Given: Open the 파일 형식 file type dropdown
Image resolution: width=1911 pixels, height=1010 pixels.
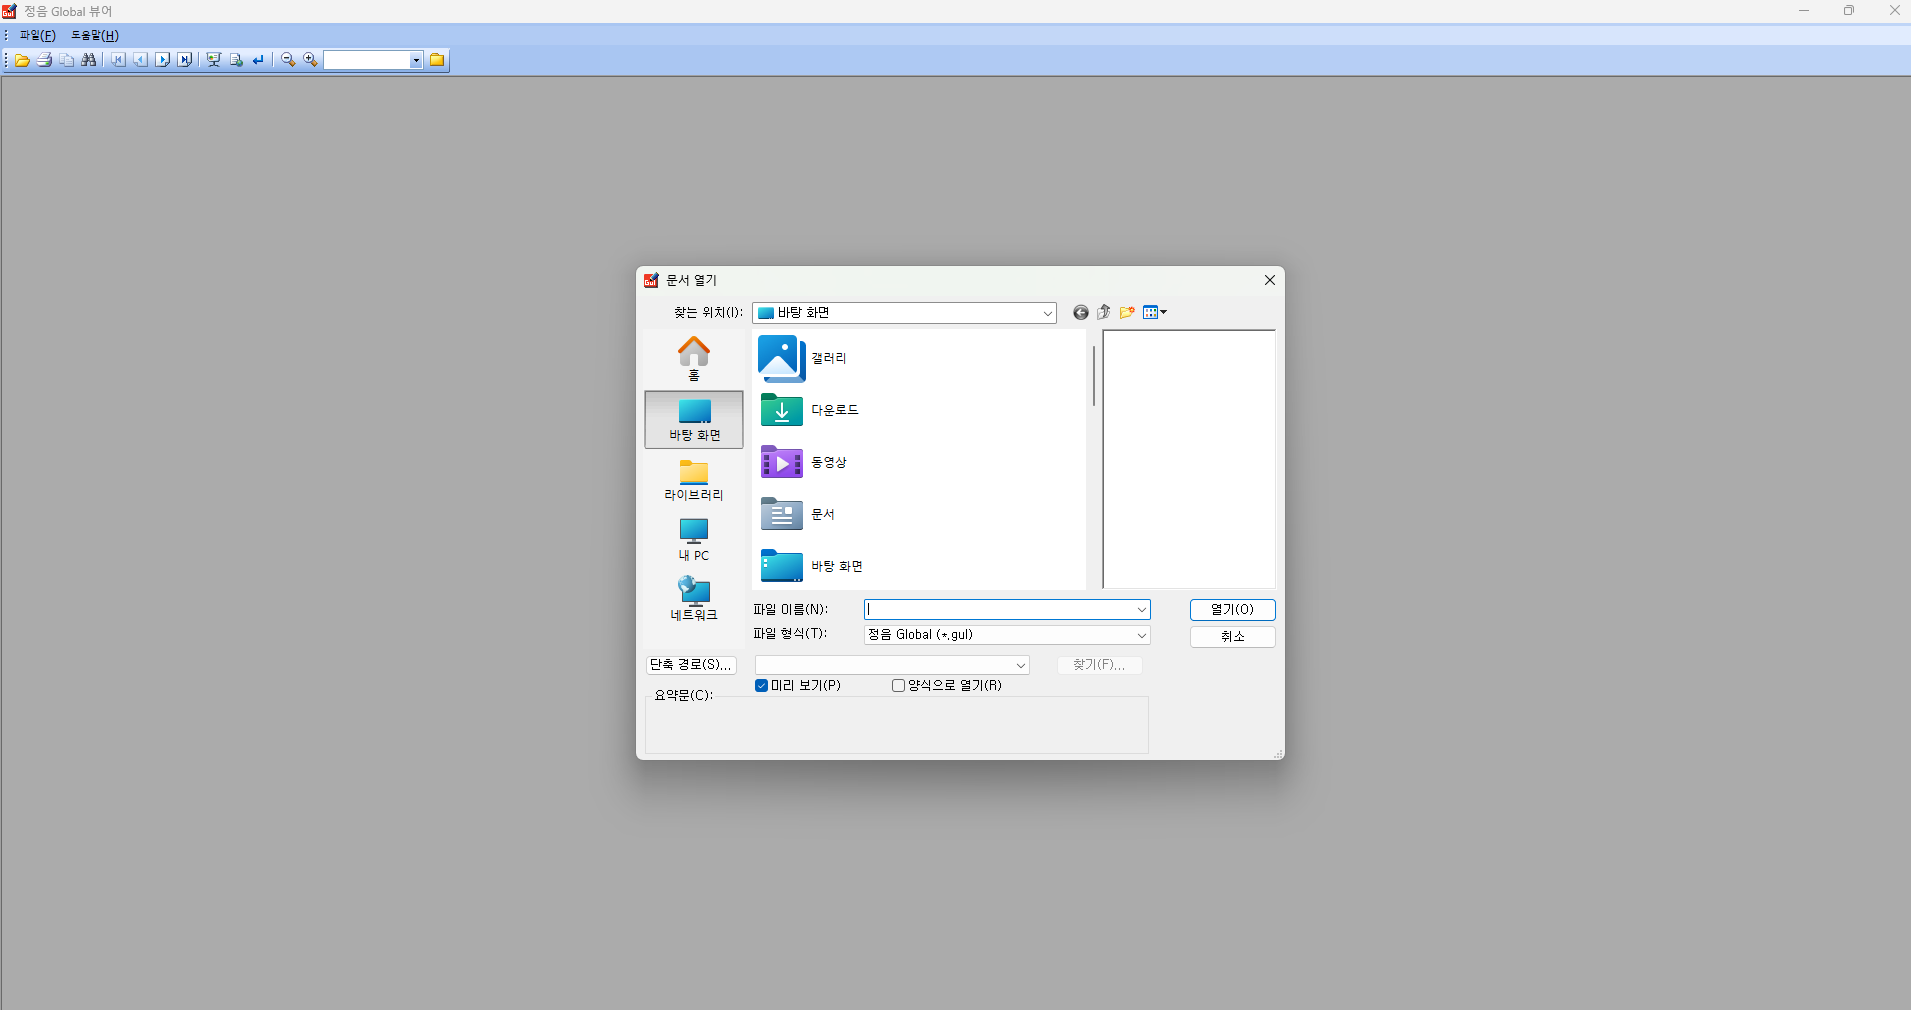Looking at the screenshot, I should point(1141,635).
